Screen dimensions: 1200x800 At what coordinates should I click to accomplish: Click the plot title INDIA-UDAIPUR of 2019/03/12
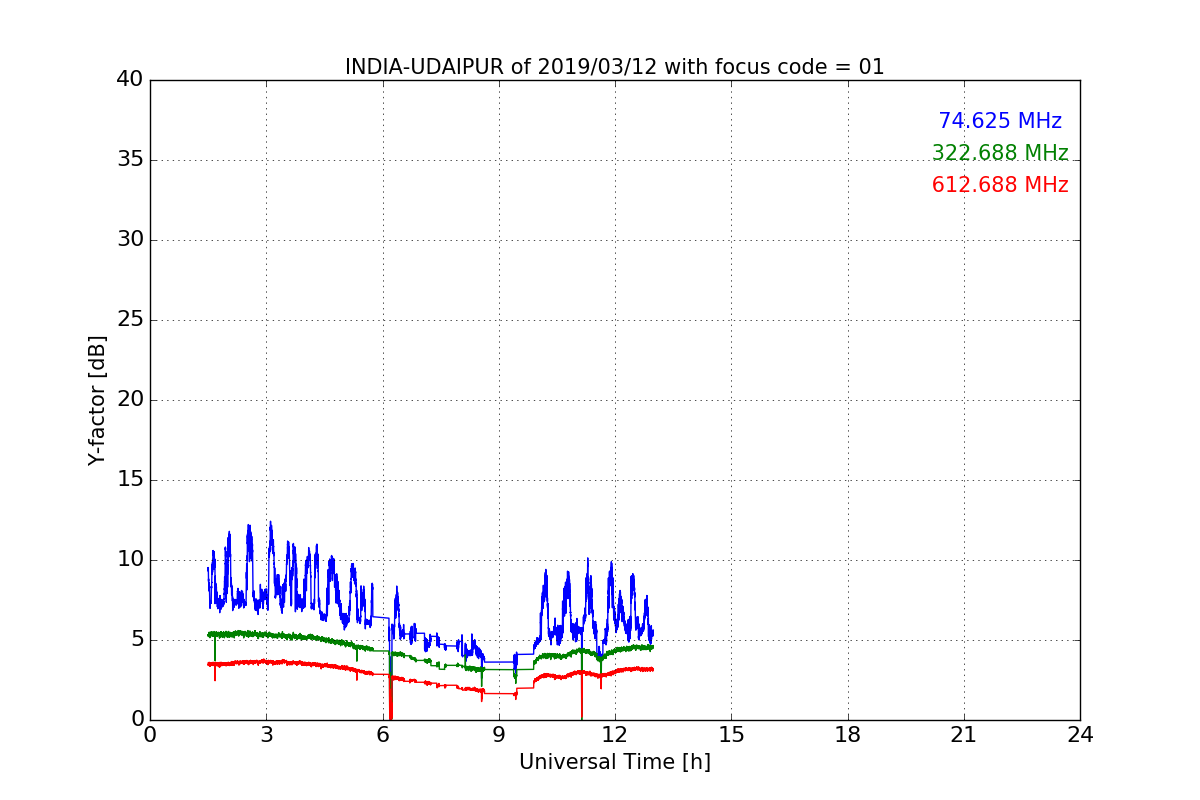pyautogui.click(x=614, y=67)
